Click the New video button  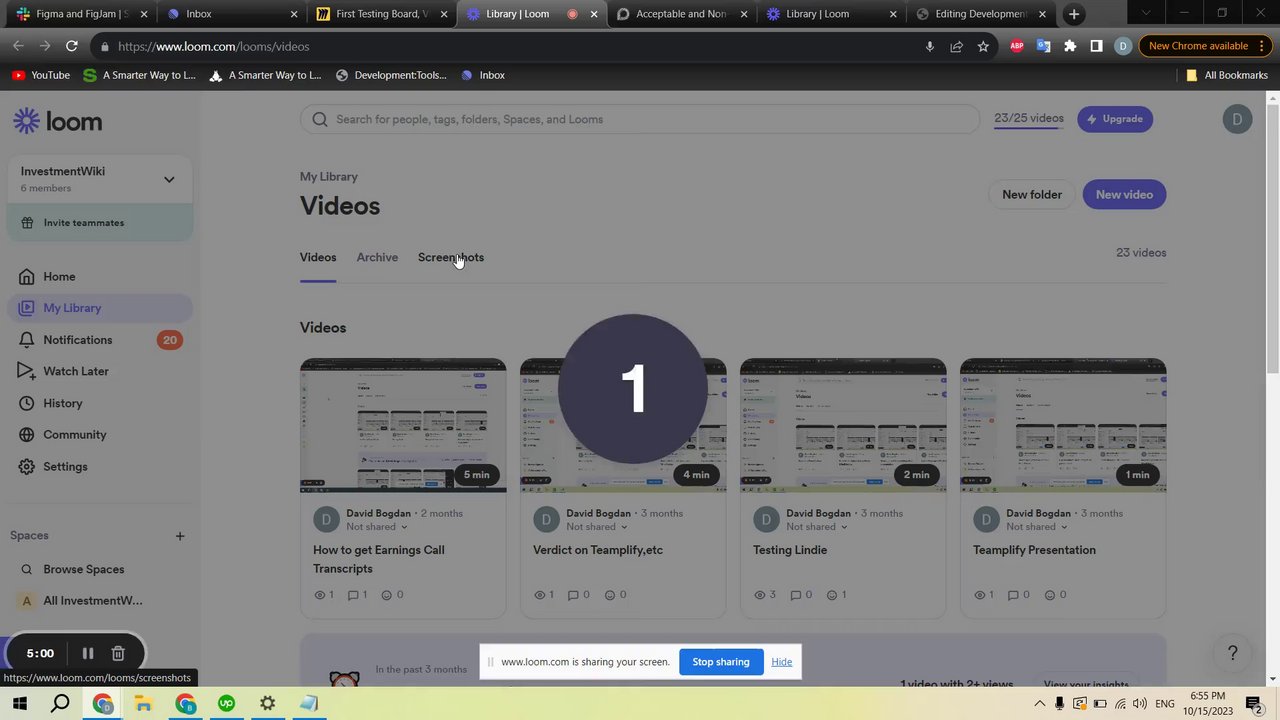[1124, 195]
